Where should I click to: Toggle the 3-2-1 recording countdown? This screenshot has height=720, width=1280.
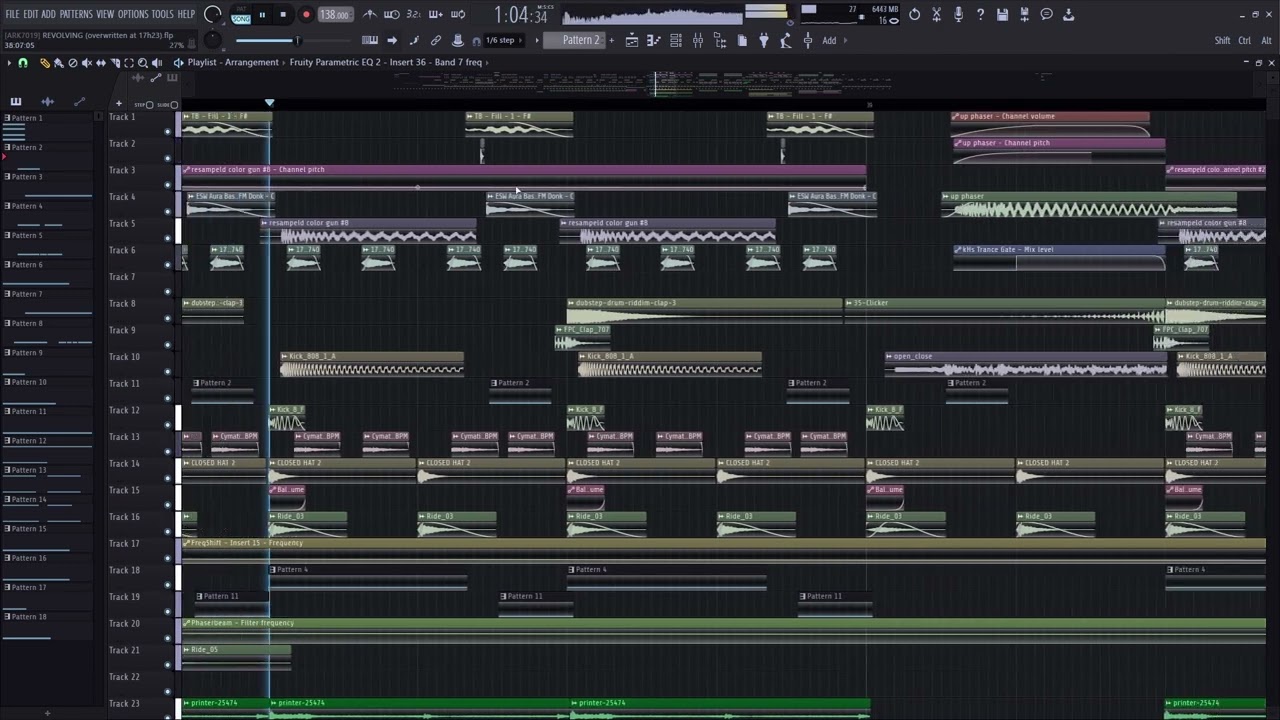click(x=414, y=14)
